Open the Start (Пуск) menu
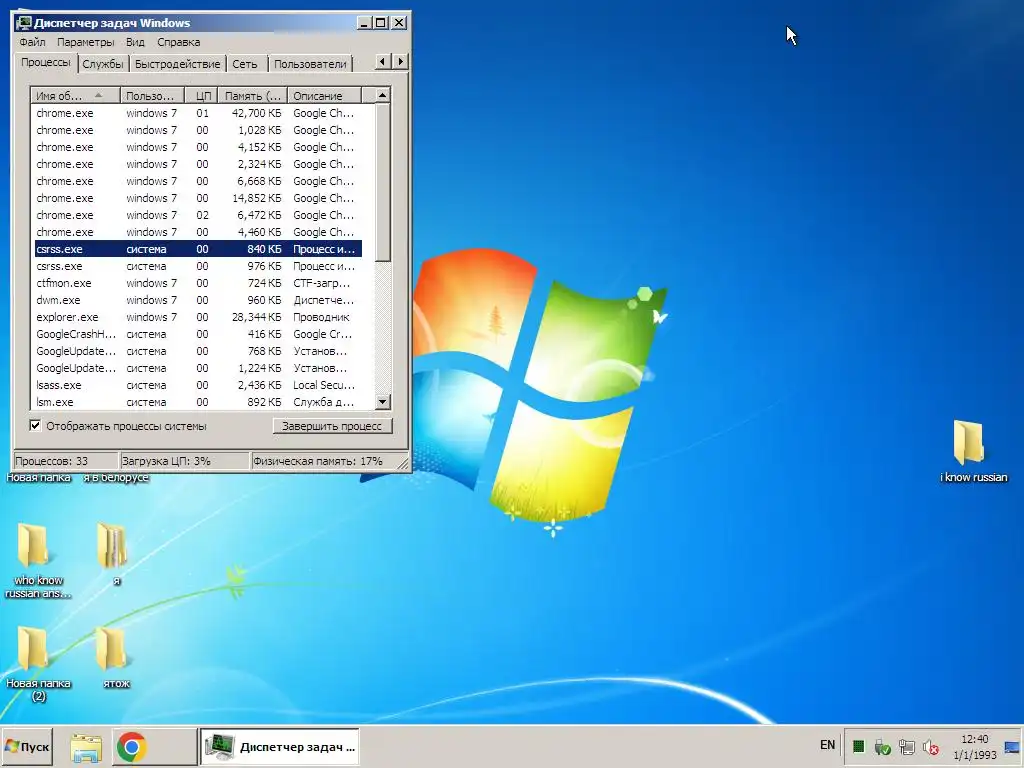Image resolution: width=1024 pixels, height=768 pixels. (27, 746)
